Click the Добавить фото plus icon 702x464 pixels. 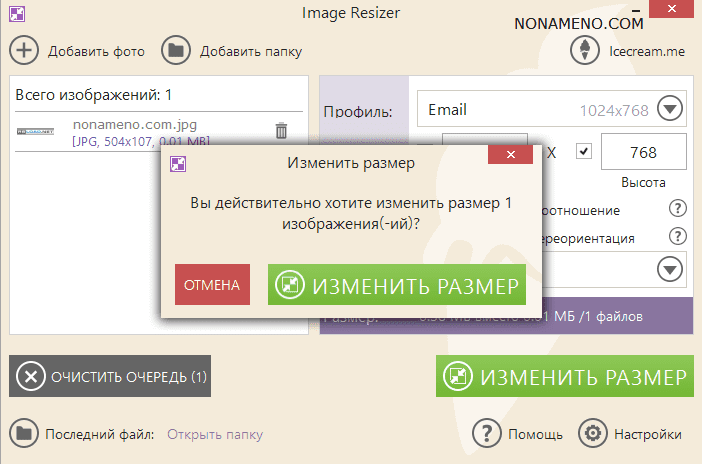pyautogui.click(x=23, y=50)
